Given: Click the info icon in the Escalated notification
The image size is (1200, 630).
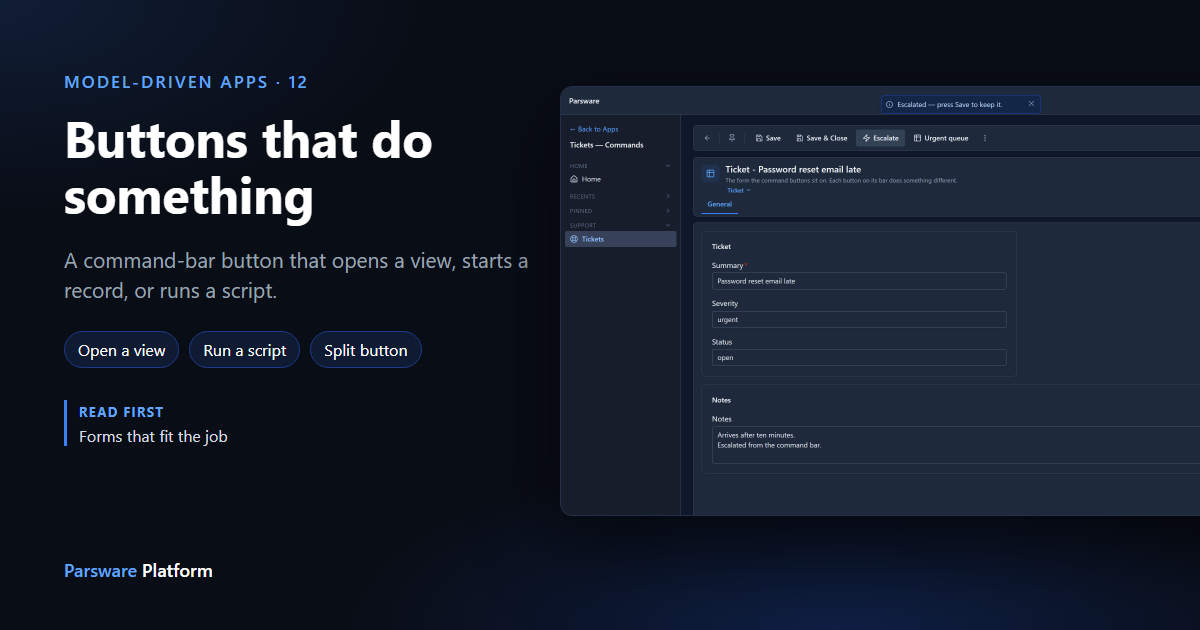Looking at the screenshot, I should (x=890, y=104).
